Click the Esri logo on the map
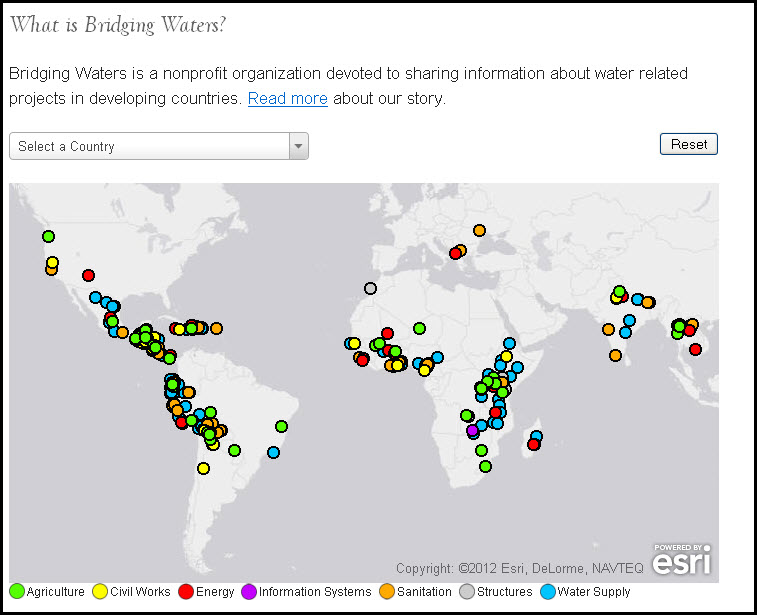Viewport: 757px width, 615px height. pos(682,559)
